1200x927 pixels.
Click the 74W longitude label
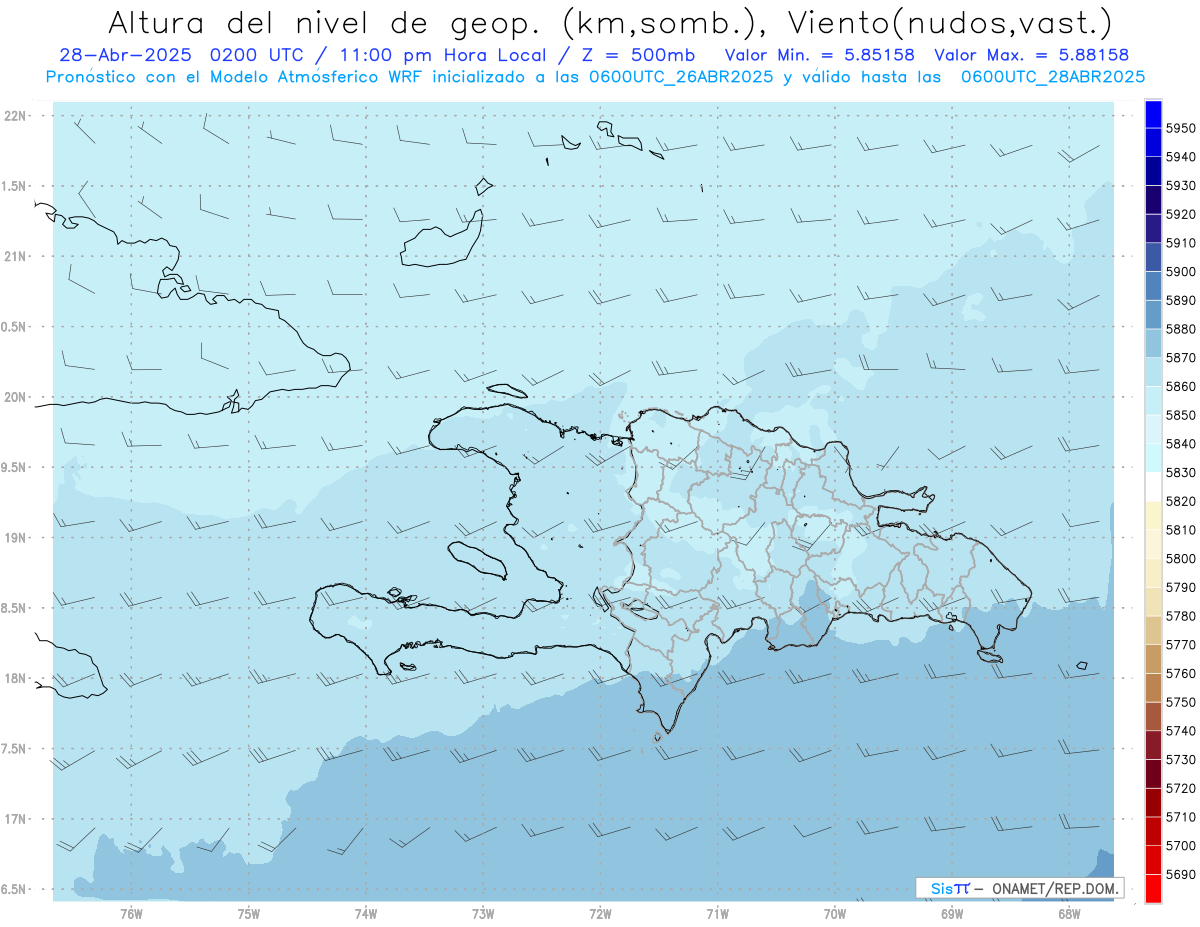click(366, 913)
